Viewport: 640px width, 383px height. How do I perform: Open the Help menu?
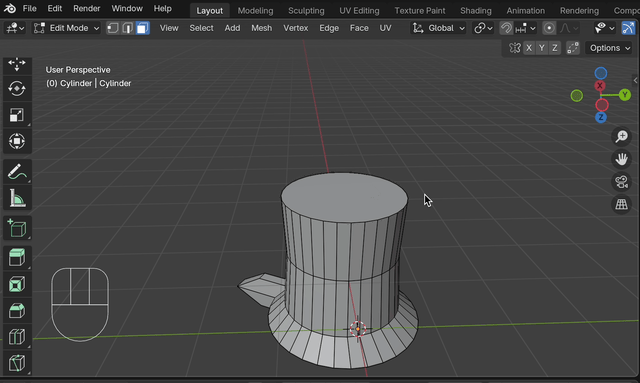pos(162,8)
